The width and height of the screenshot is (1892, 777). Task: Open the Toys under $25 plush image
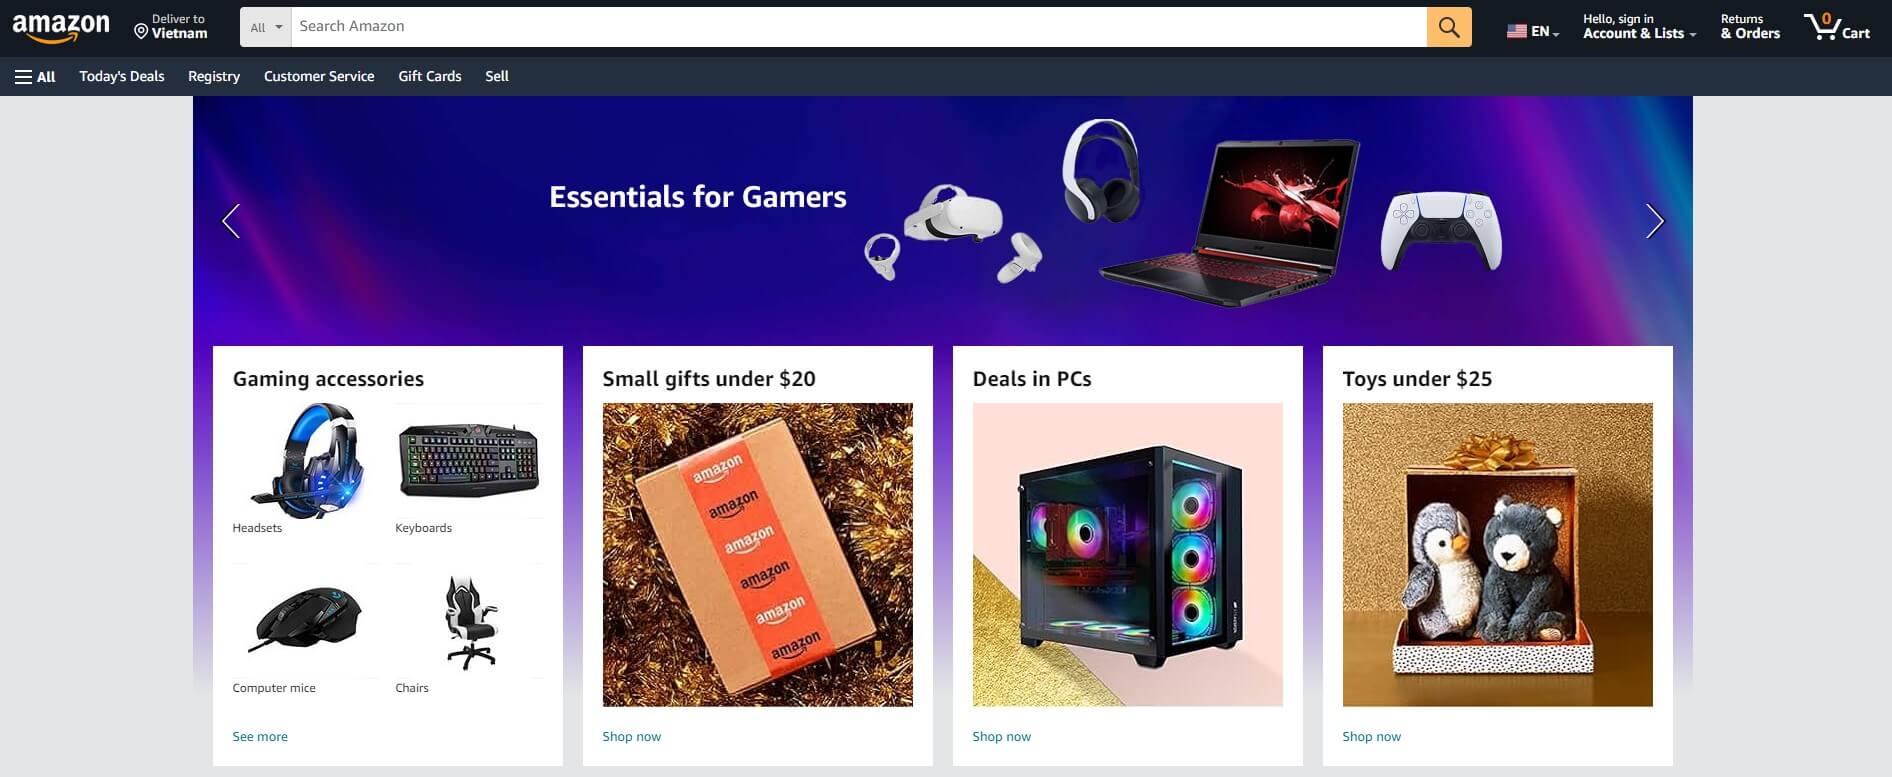tap(1497, 555)
